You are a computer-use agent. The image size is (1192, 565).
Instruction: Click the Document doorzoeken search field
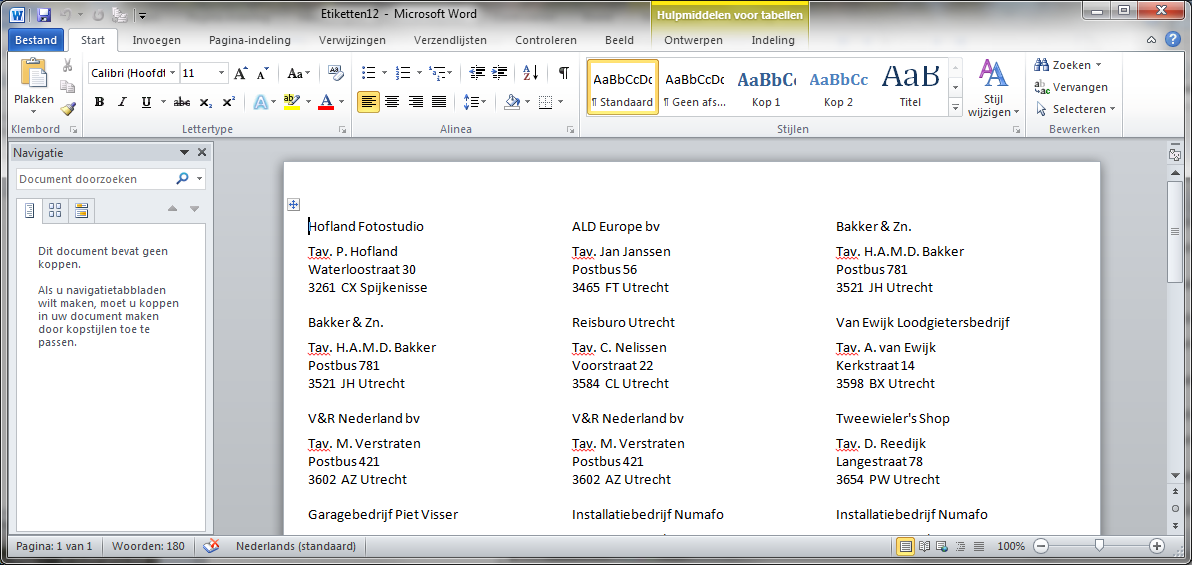95,179
